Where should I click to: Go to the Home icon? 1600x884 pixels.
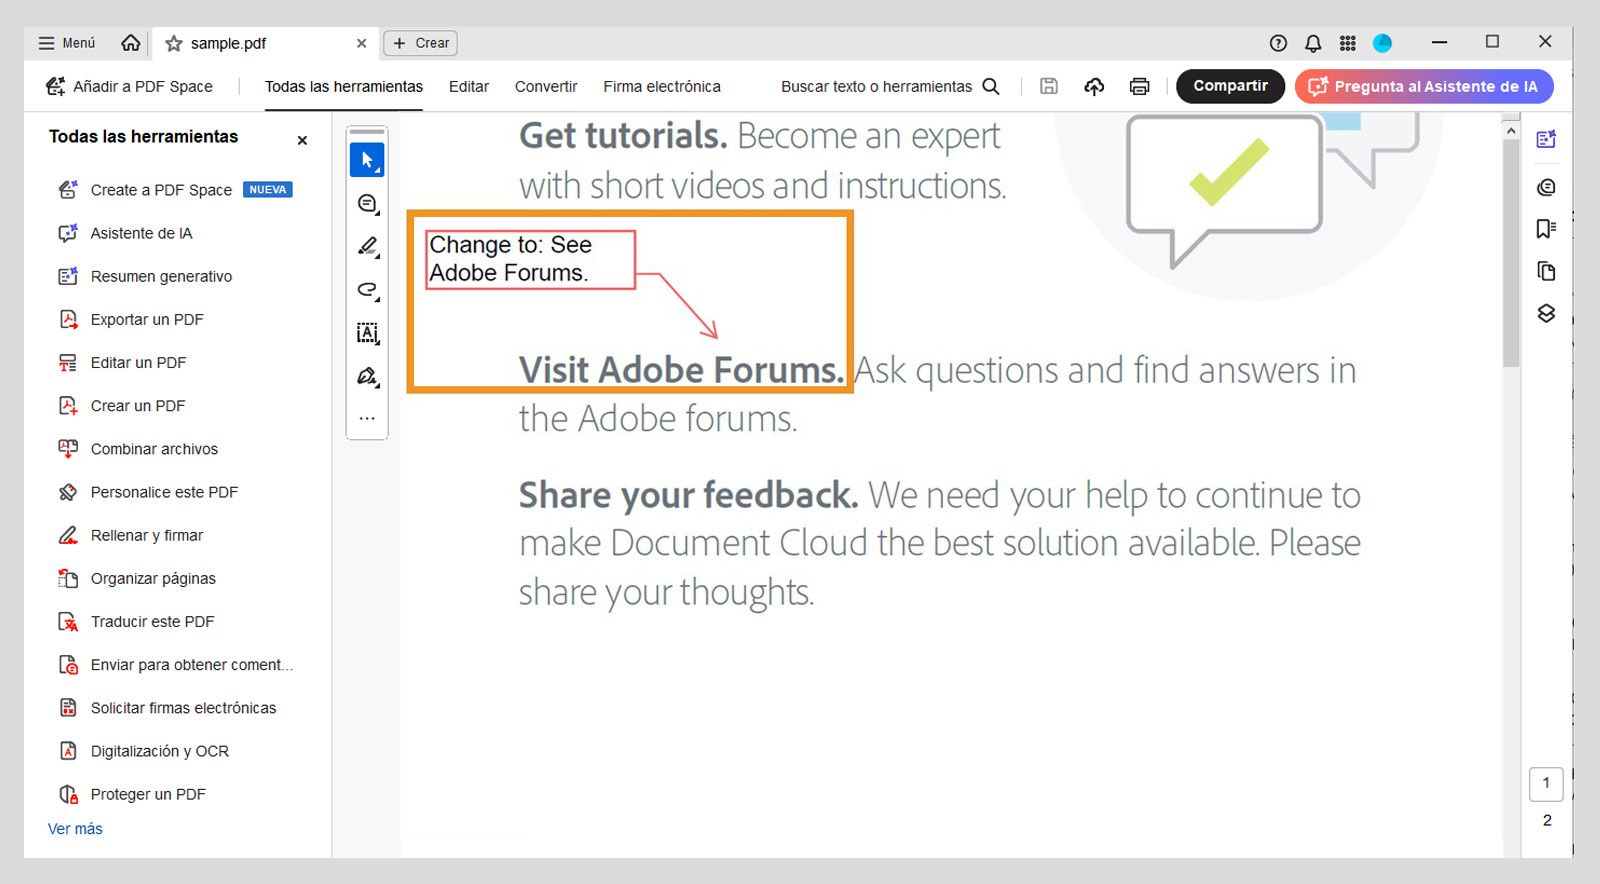[x=131, y=43]
